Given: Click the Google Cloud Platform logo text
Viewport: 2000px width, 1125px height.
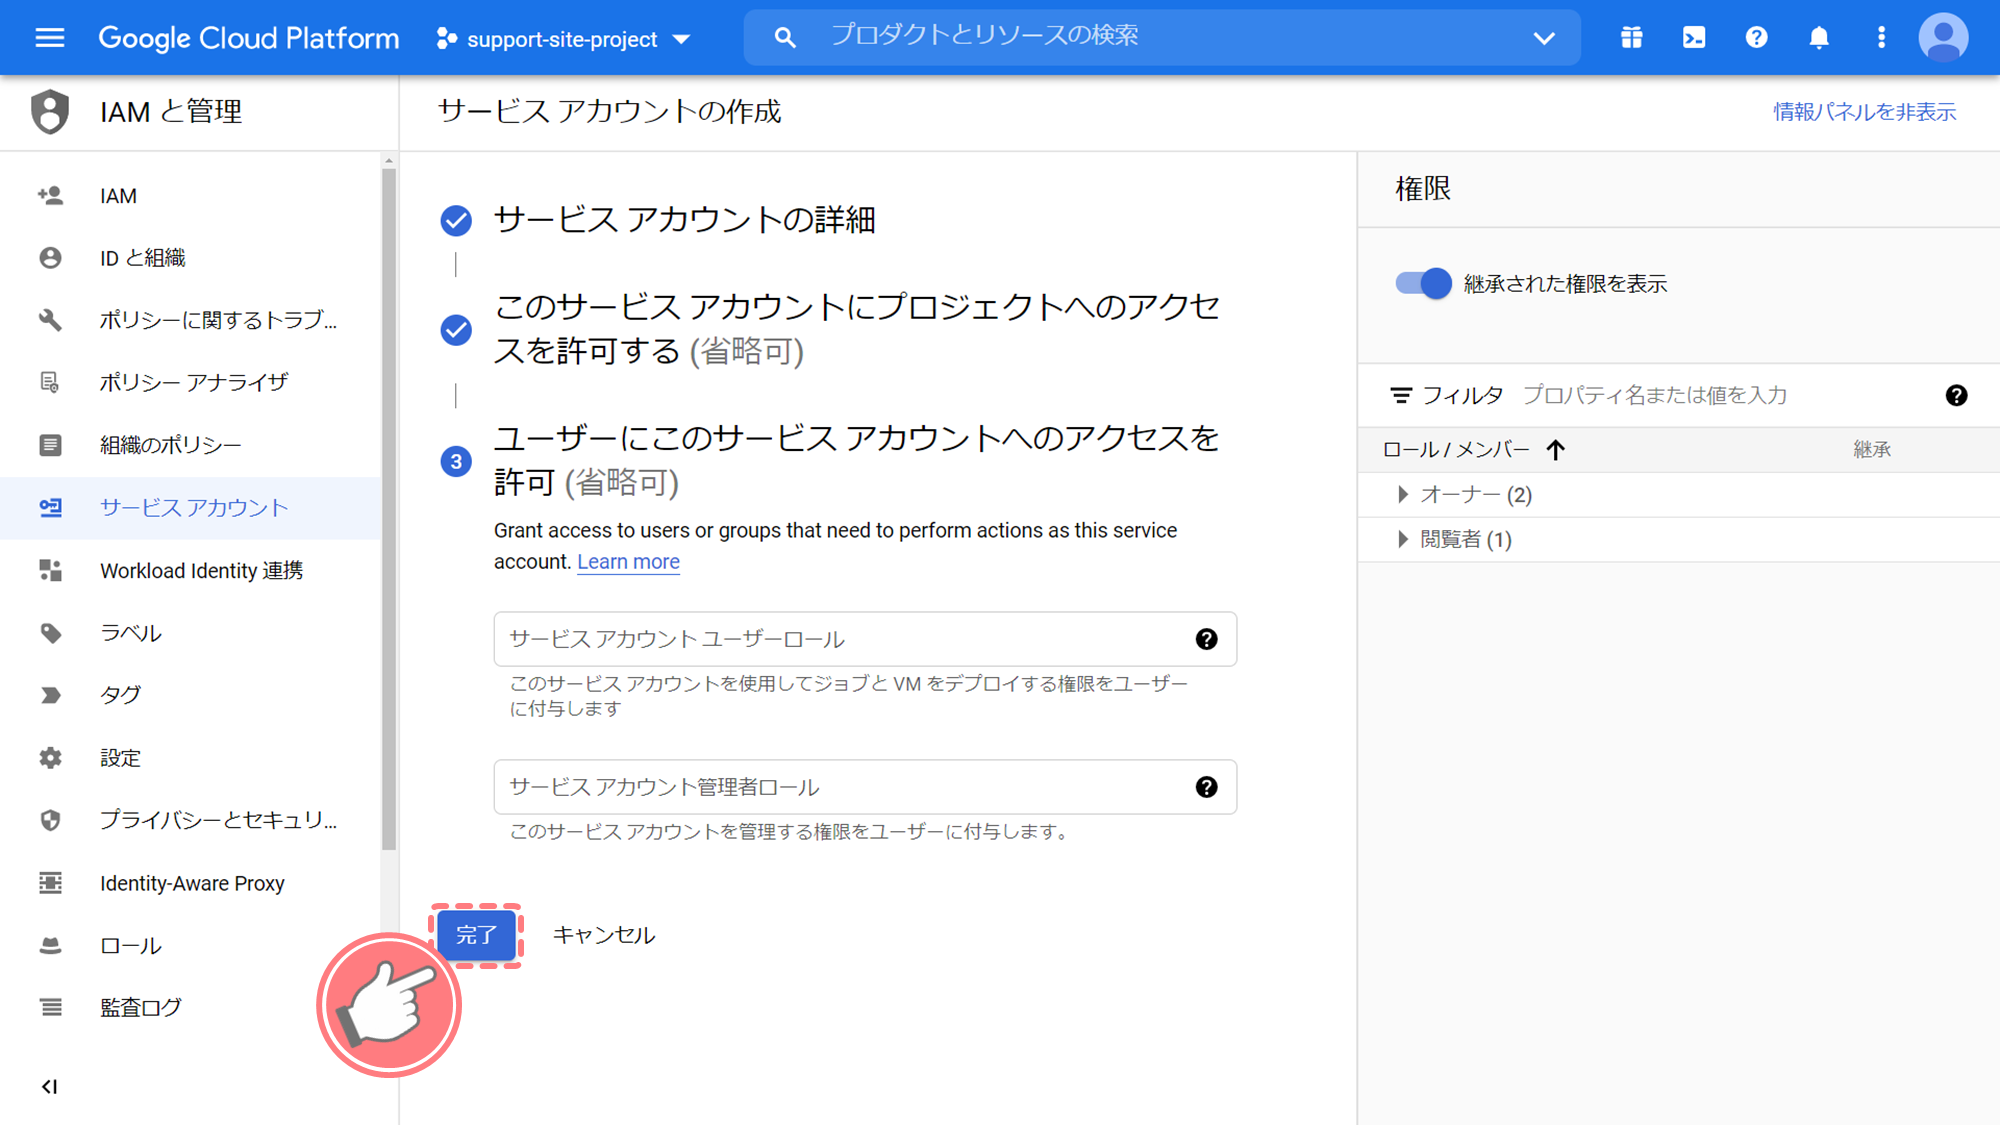Looking at the screenshot, I should pyautogui.click(x=249, y=38).
